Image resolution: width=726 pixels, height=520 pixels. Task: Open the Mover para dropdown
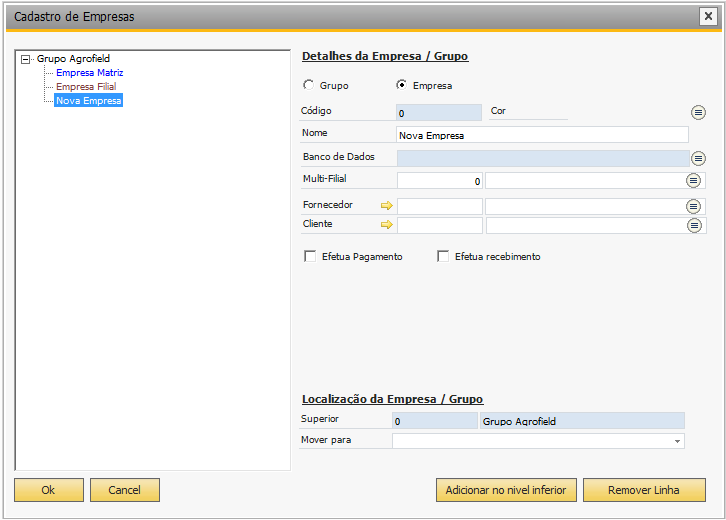click(x=677, y=441)
